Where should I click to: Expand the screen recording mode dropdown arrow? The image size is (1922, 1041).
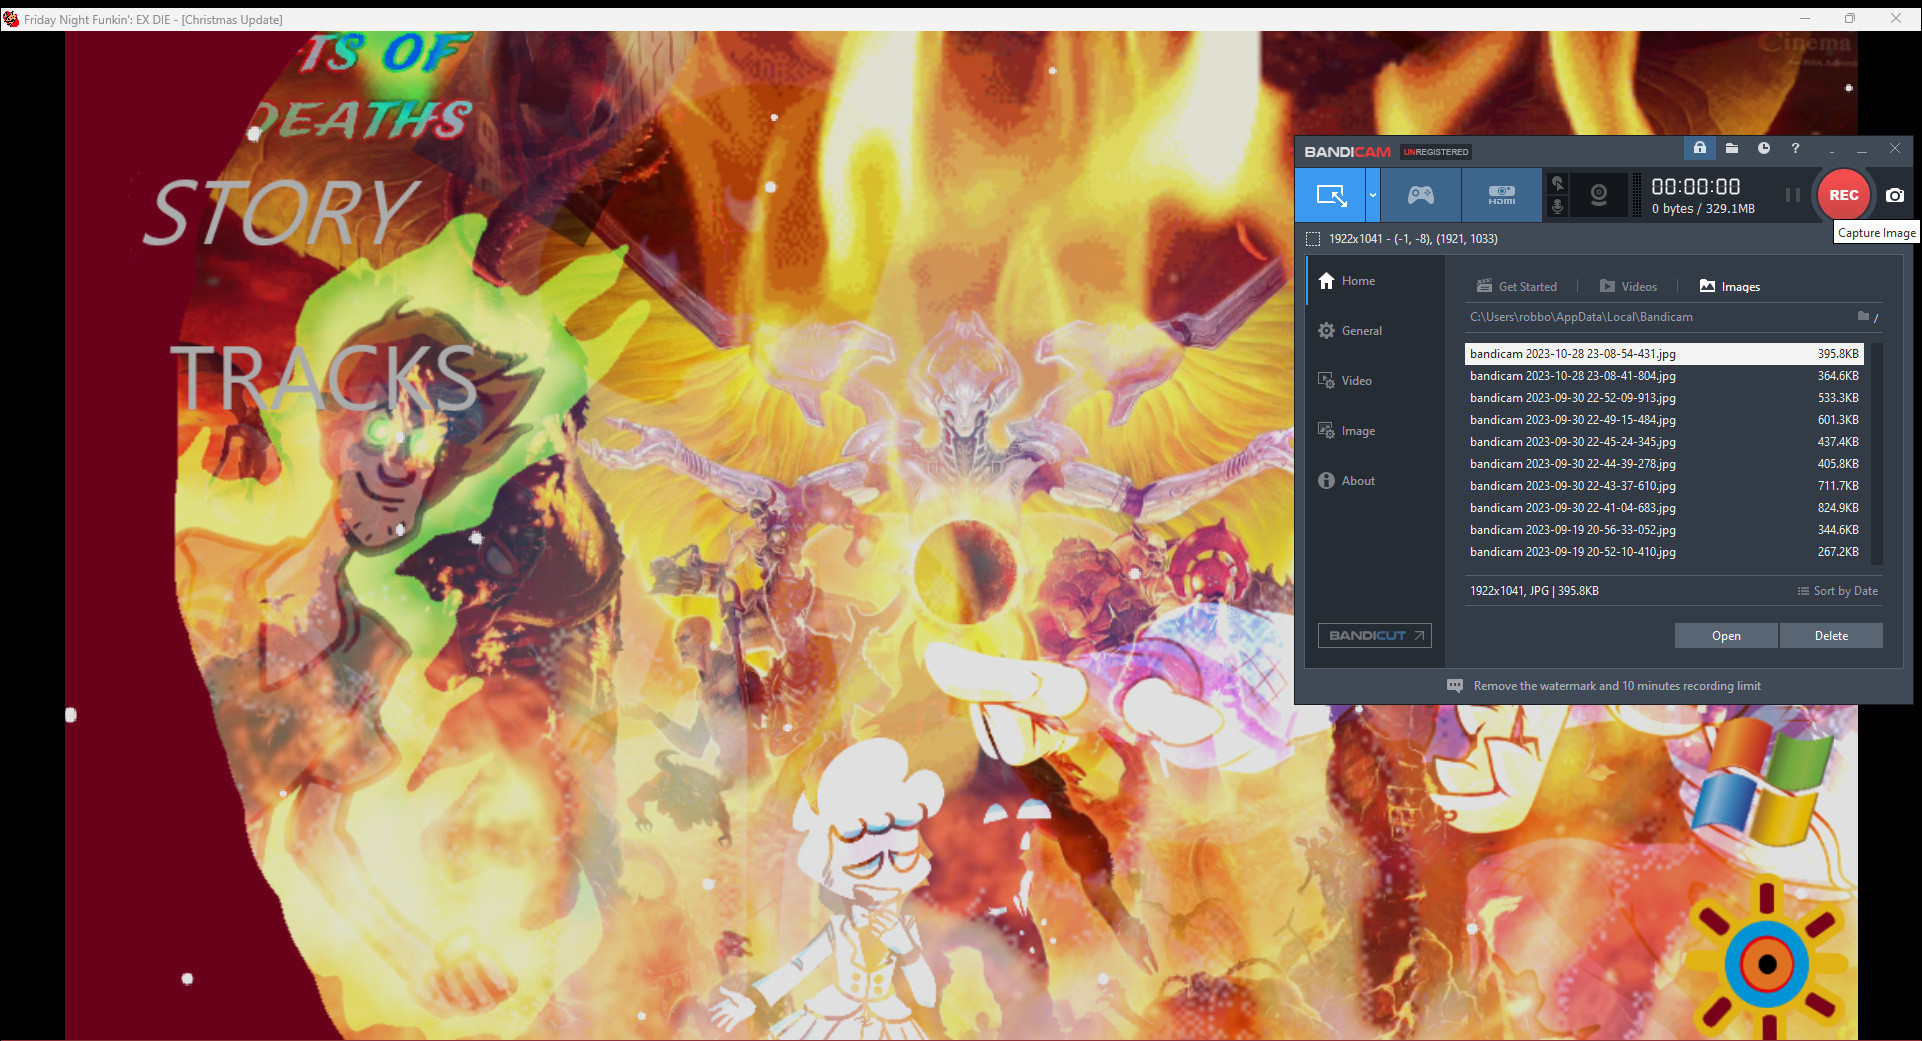tap(1373, 195)
